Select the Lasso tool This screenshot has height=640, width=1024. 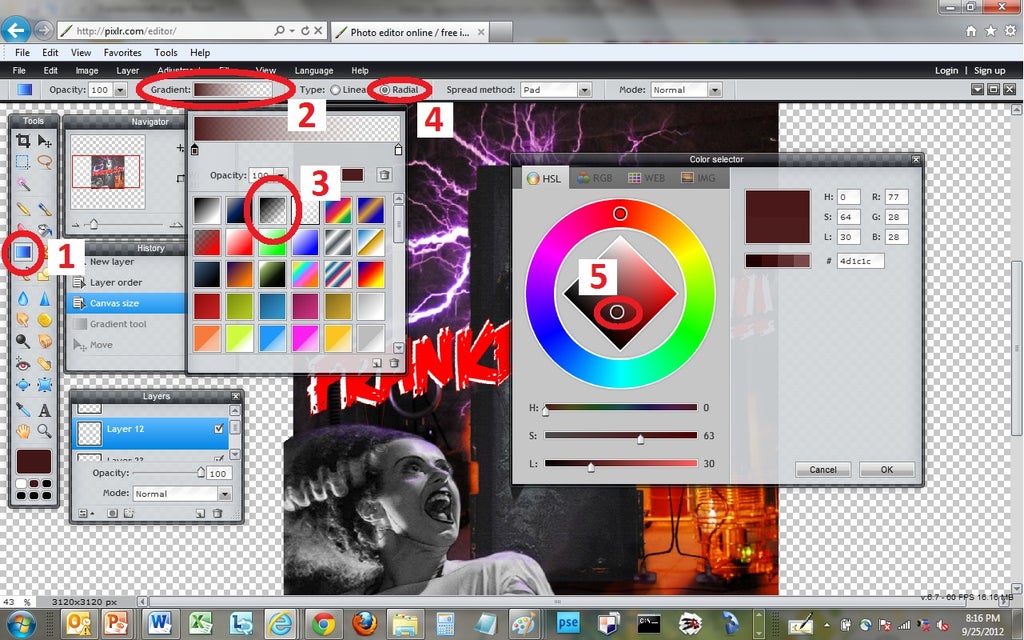pos(44,161)
